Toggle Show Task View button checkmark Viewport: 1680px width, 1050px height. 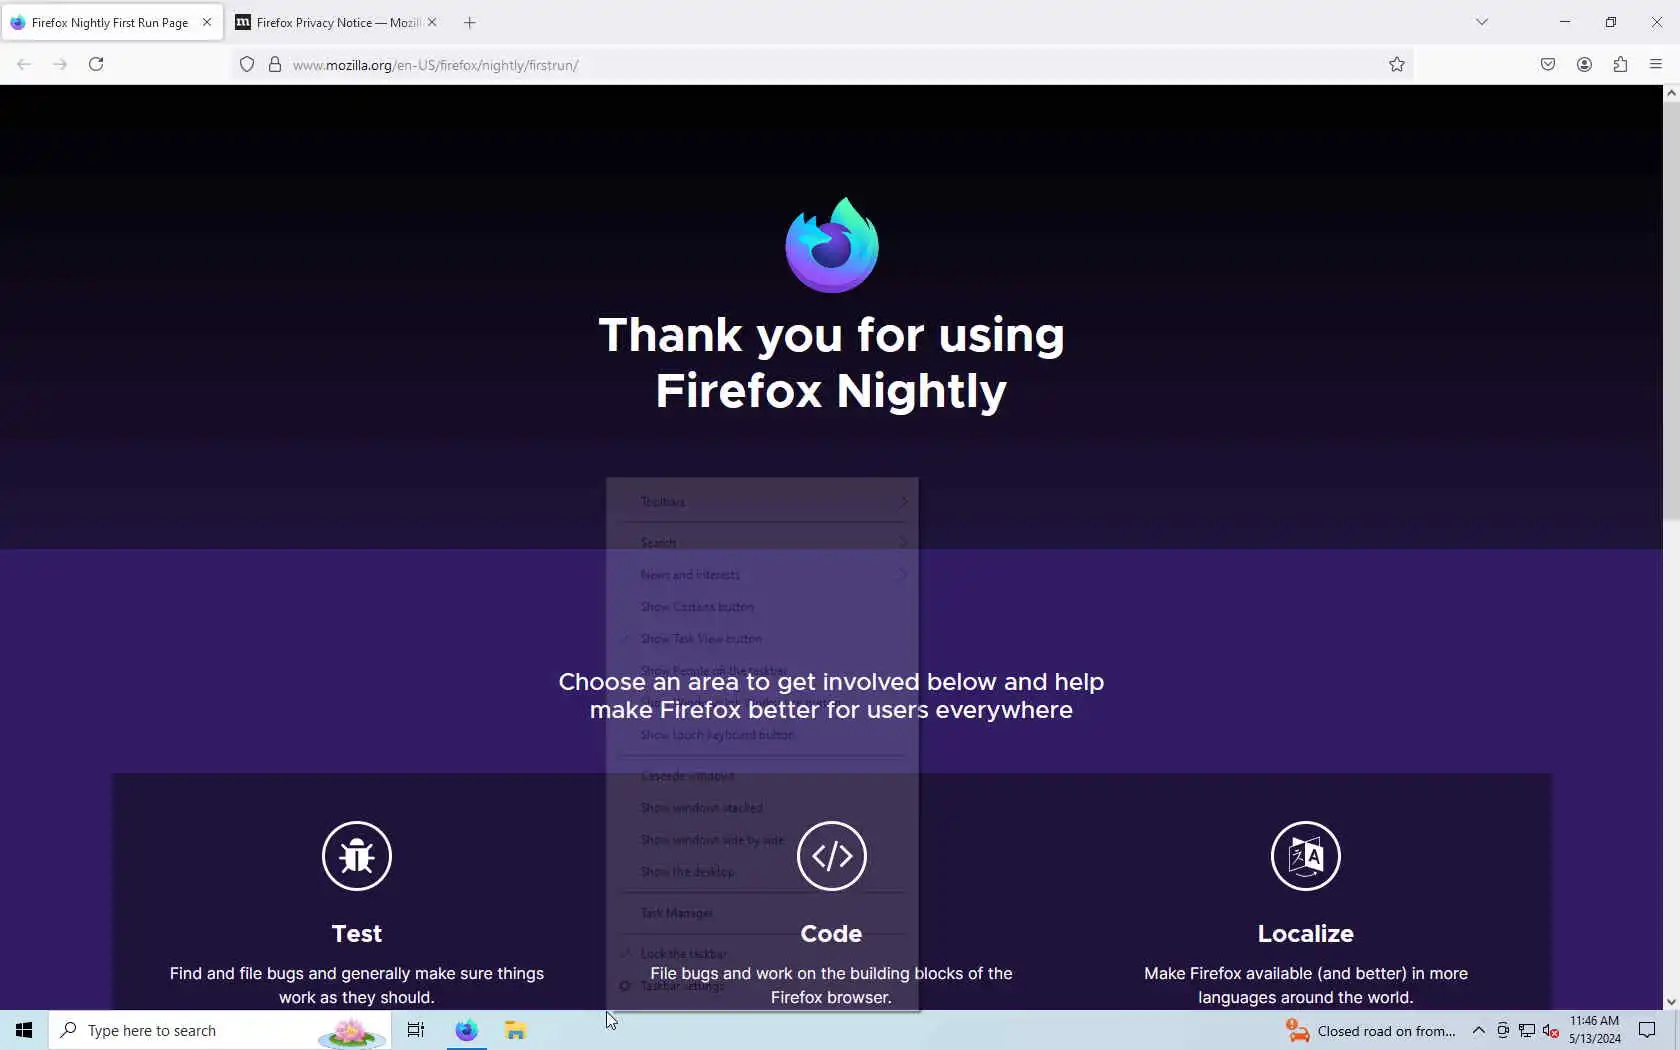tap(762, 638)
